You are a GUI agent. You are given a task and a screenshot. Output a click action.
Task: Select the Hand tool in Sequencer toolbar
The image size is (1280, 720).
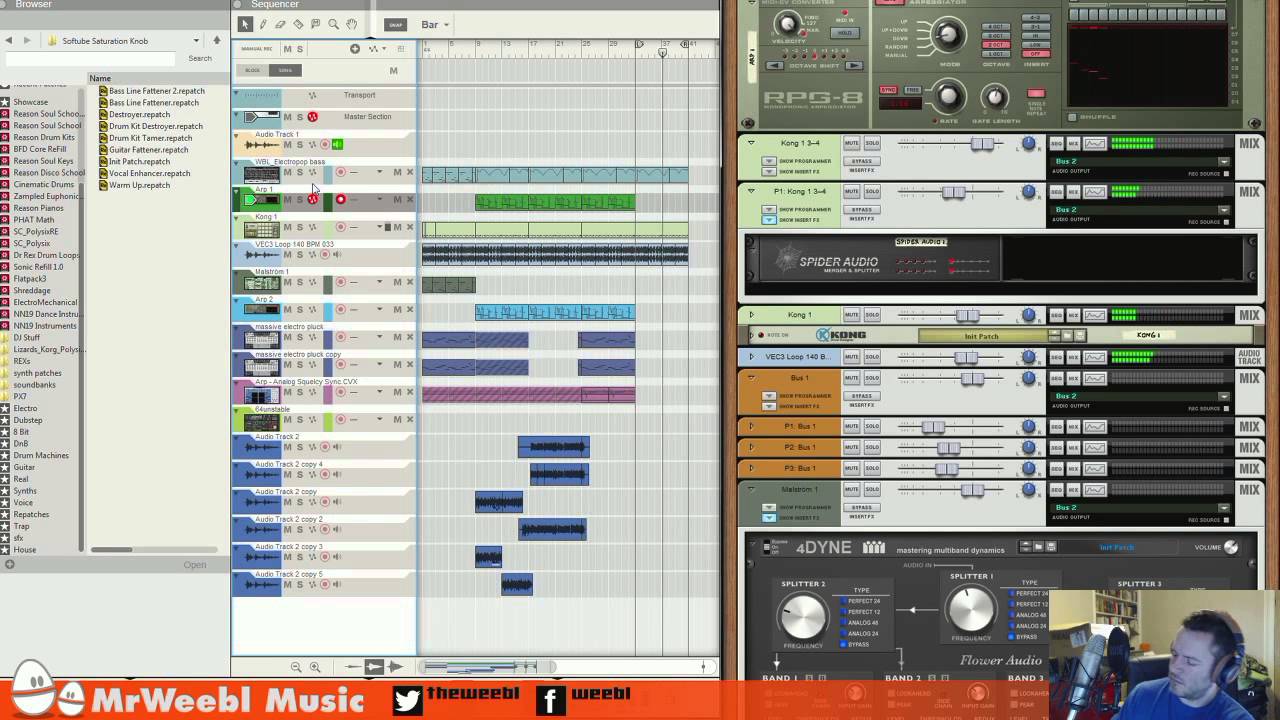coord(352,24)
